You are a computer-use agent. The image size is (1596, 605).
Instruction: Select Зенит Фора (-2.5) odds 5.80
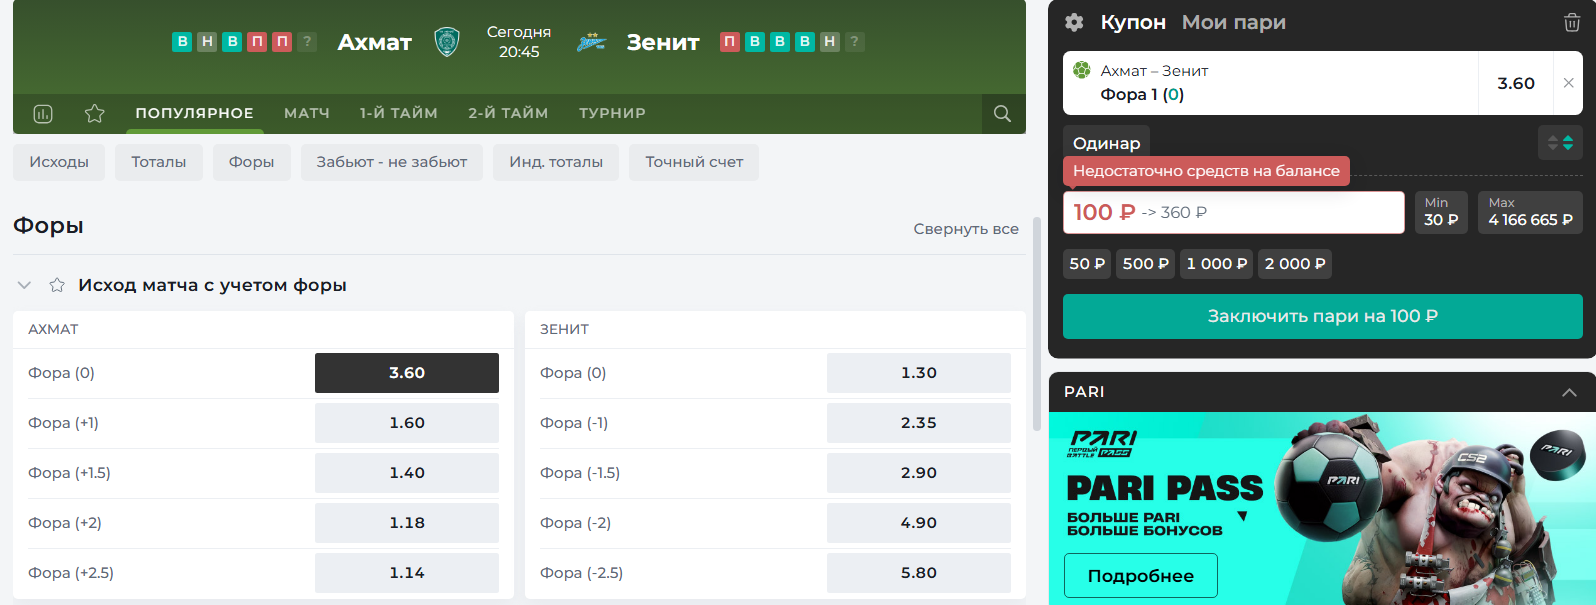[x=919, y=573]
